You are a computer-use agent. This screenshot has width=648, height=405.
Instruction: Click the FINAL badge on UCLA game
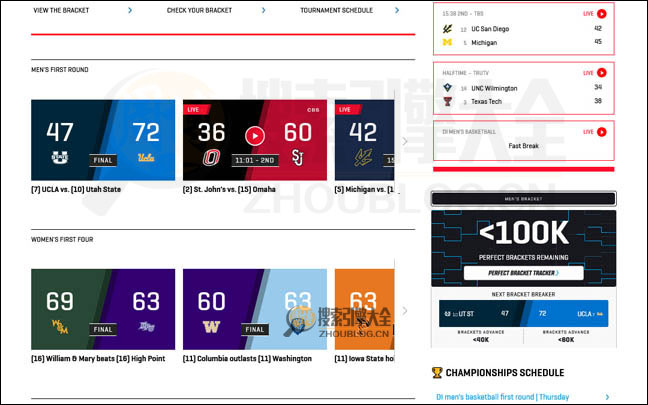pos(103,160)
